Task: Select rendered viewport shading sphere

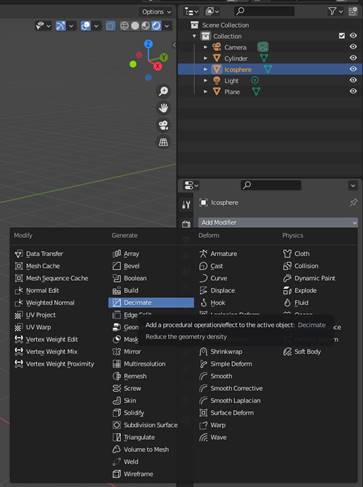Action: point(156,26)
